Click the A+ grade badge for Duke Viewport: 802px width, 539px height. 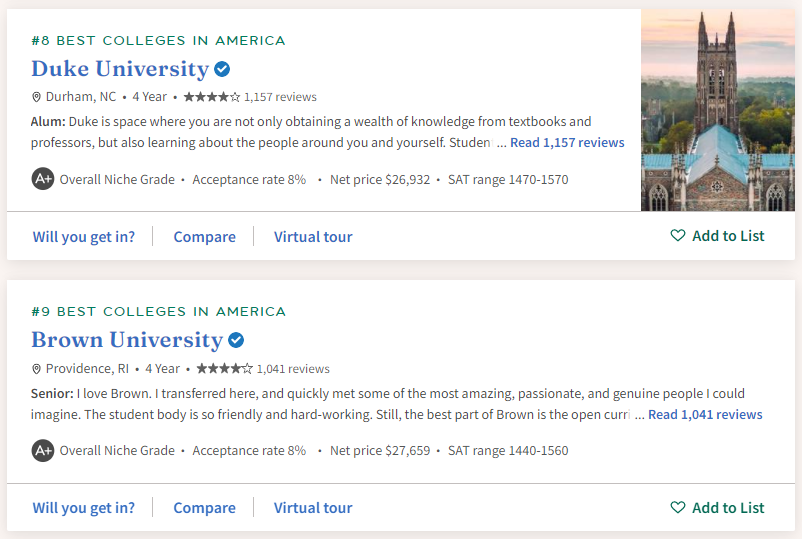[42, 180]
